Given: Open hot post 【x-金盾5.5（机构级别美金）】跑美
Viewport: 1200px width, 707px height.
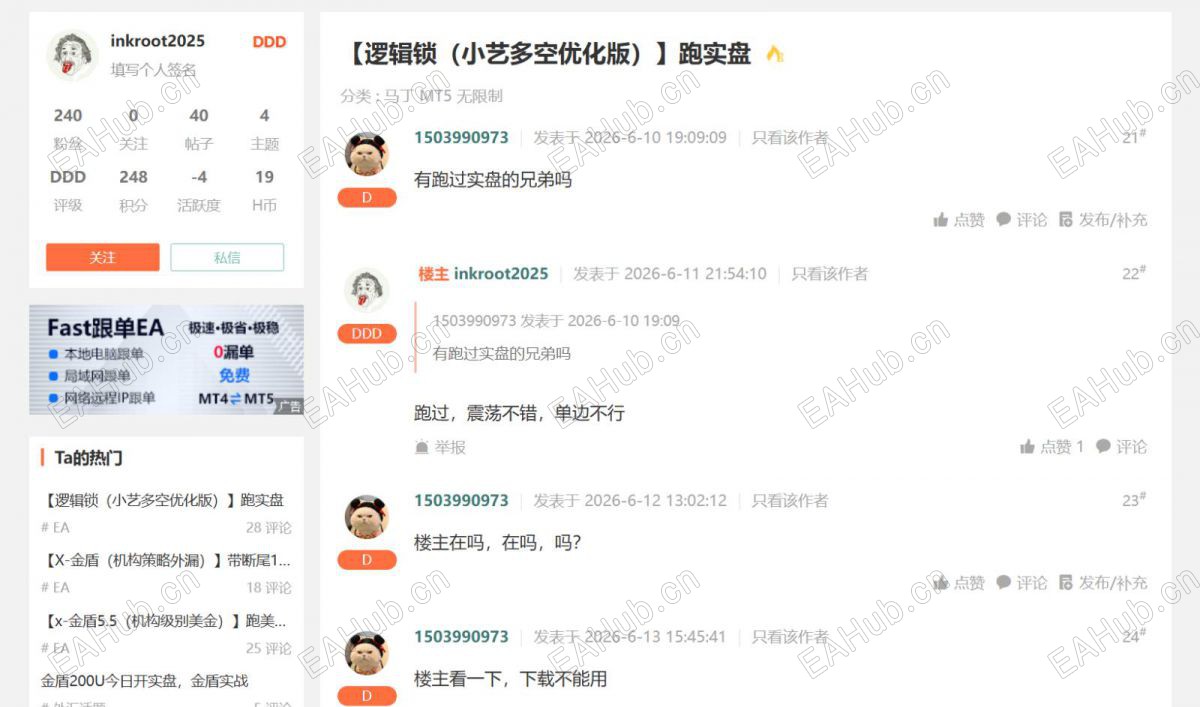Looking at the screenshot, I should click(x=164, y=621).
